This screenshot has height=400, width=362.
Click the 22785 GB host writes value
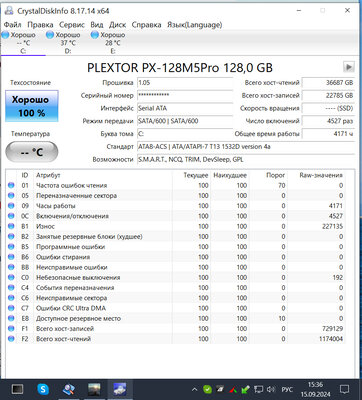click(x=328, y=95)
